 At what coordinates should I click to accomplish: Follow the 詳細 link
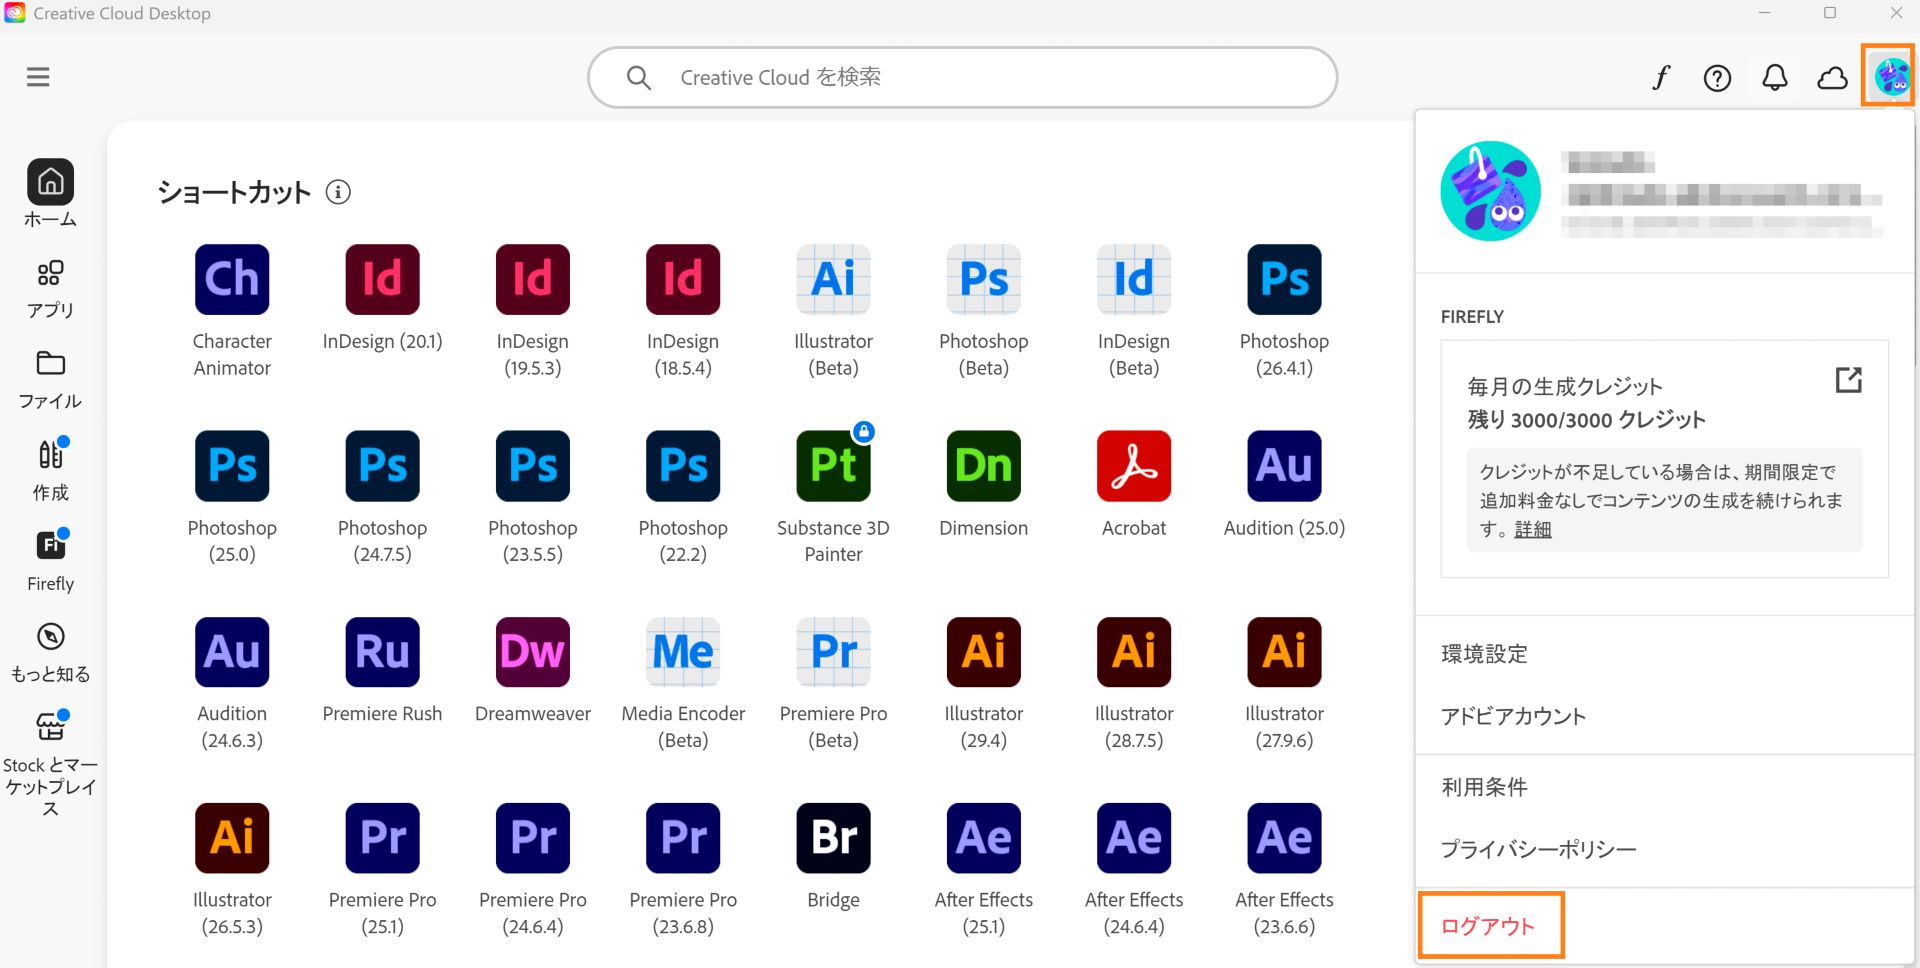[x=1533, y=529]
